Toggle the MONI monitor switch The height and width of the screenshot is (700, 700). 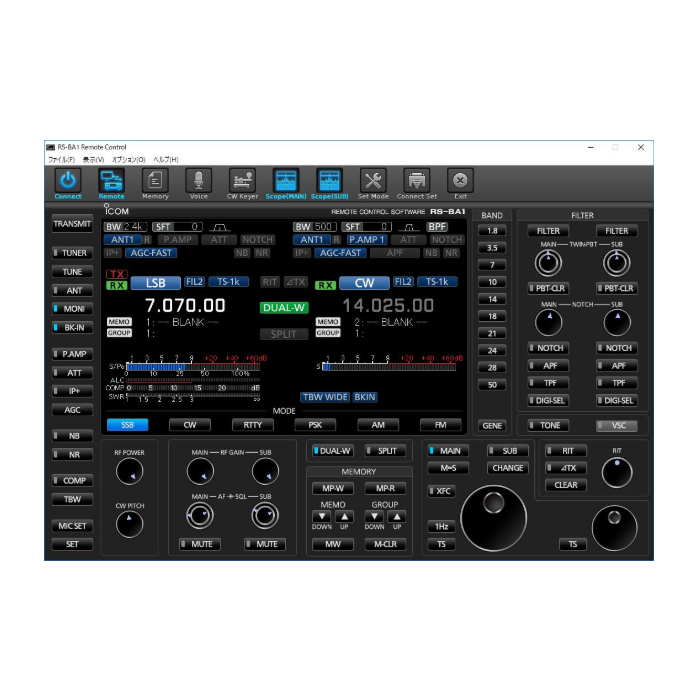coord(72,309)
